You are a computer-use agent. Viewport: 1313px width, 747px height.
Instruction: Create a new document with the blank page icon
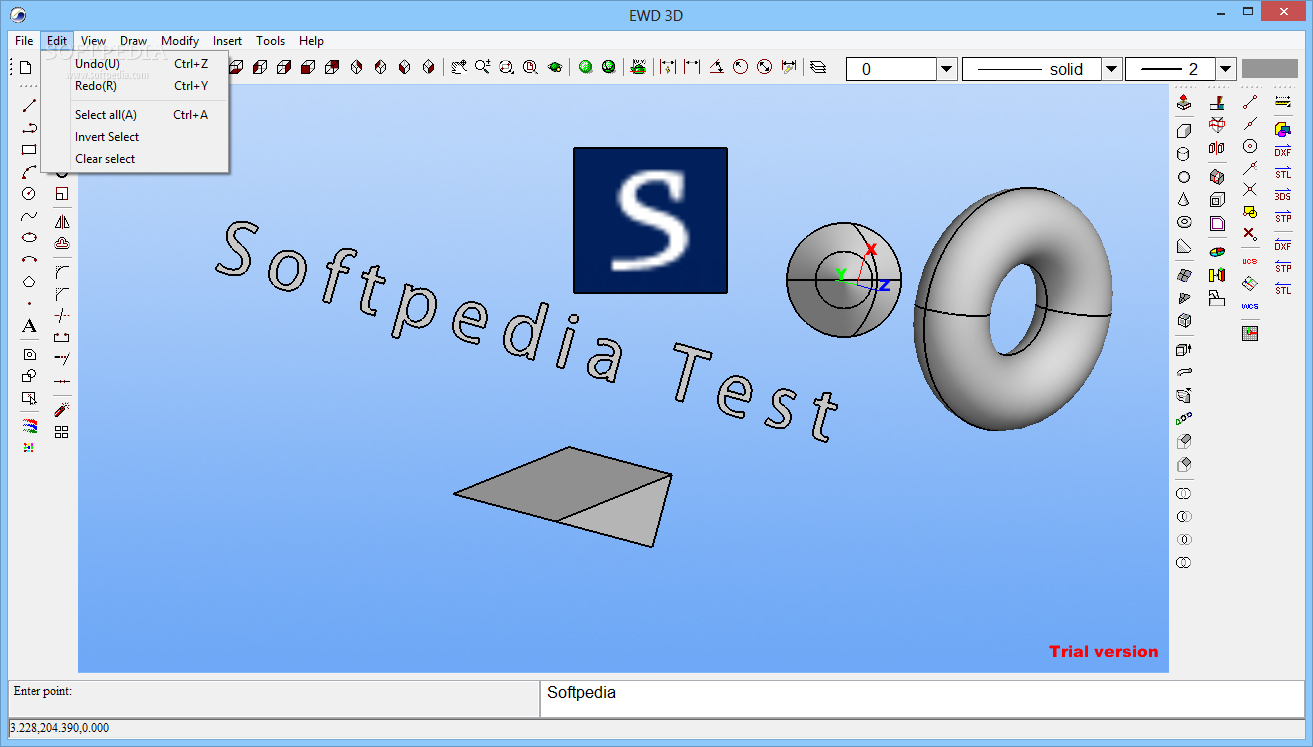coord(26,68)
